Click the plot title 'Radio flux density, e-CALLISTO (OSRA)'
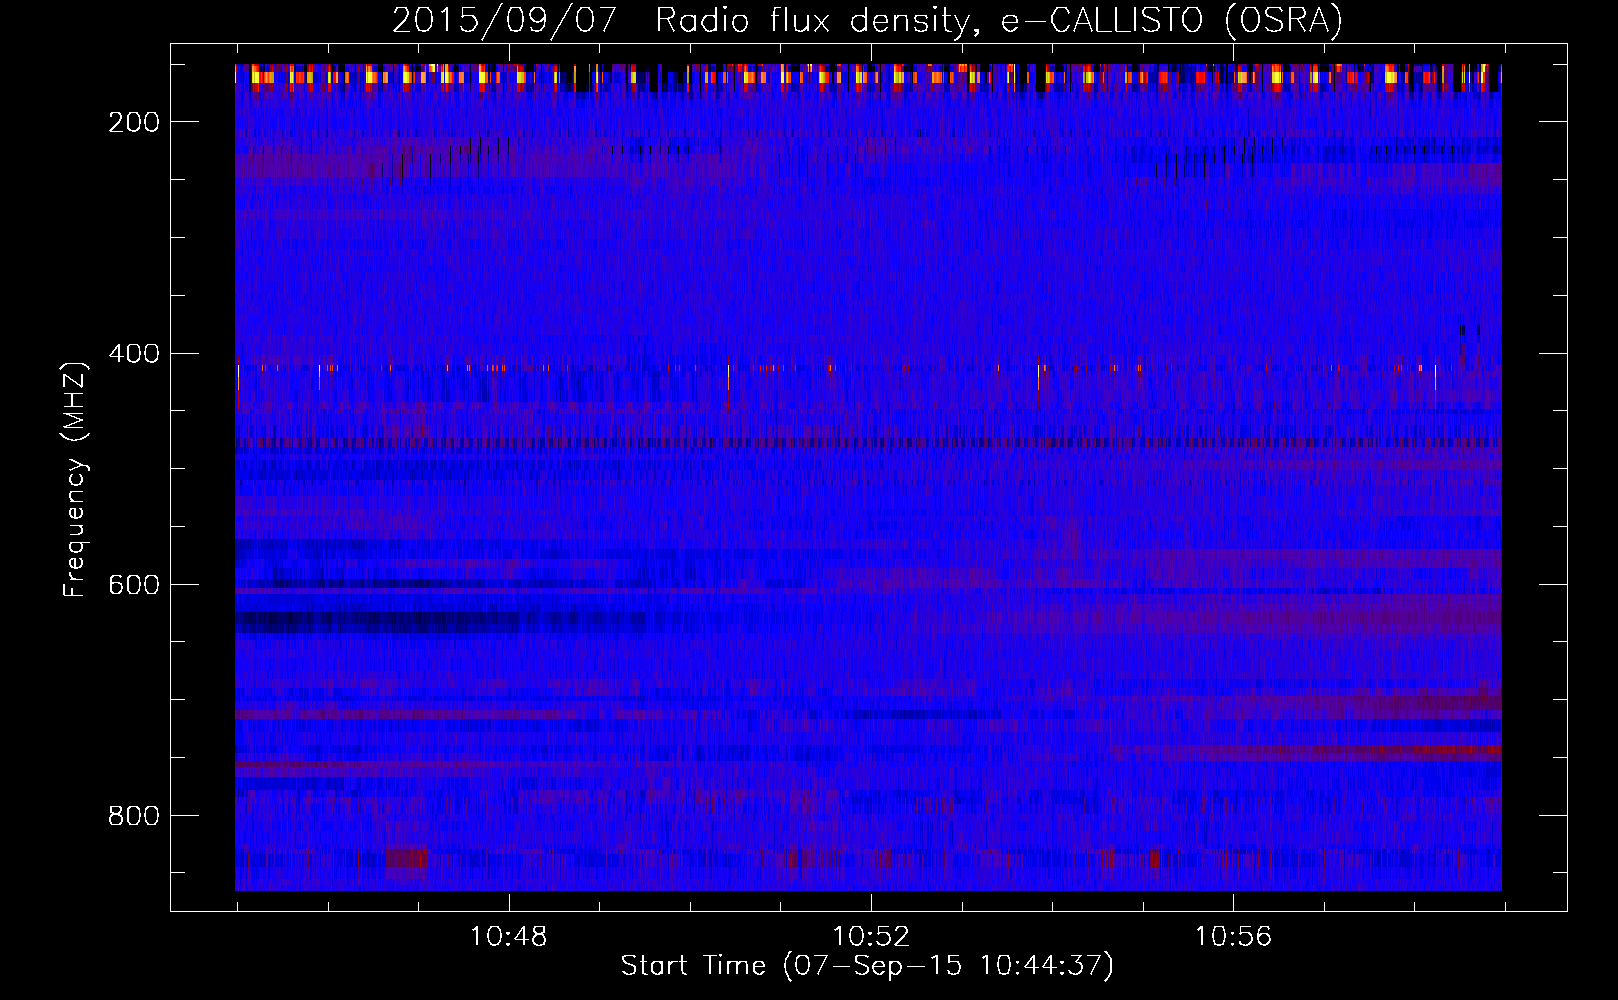 coord(999,21)
